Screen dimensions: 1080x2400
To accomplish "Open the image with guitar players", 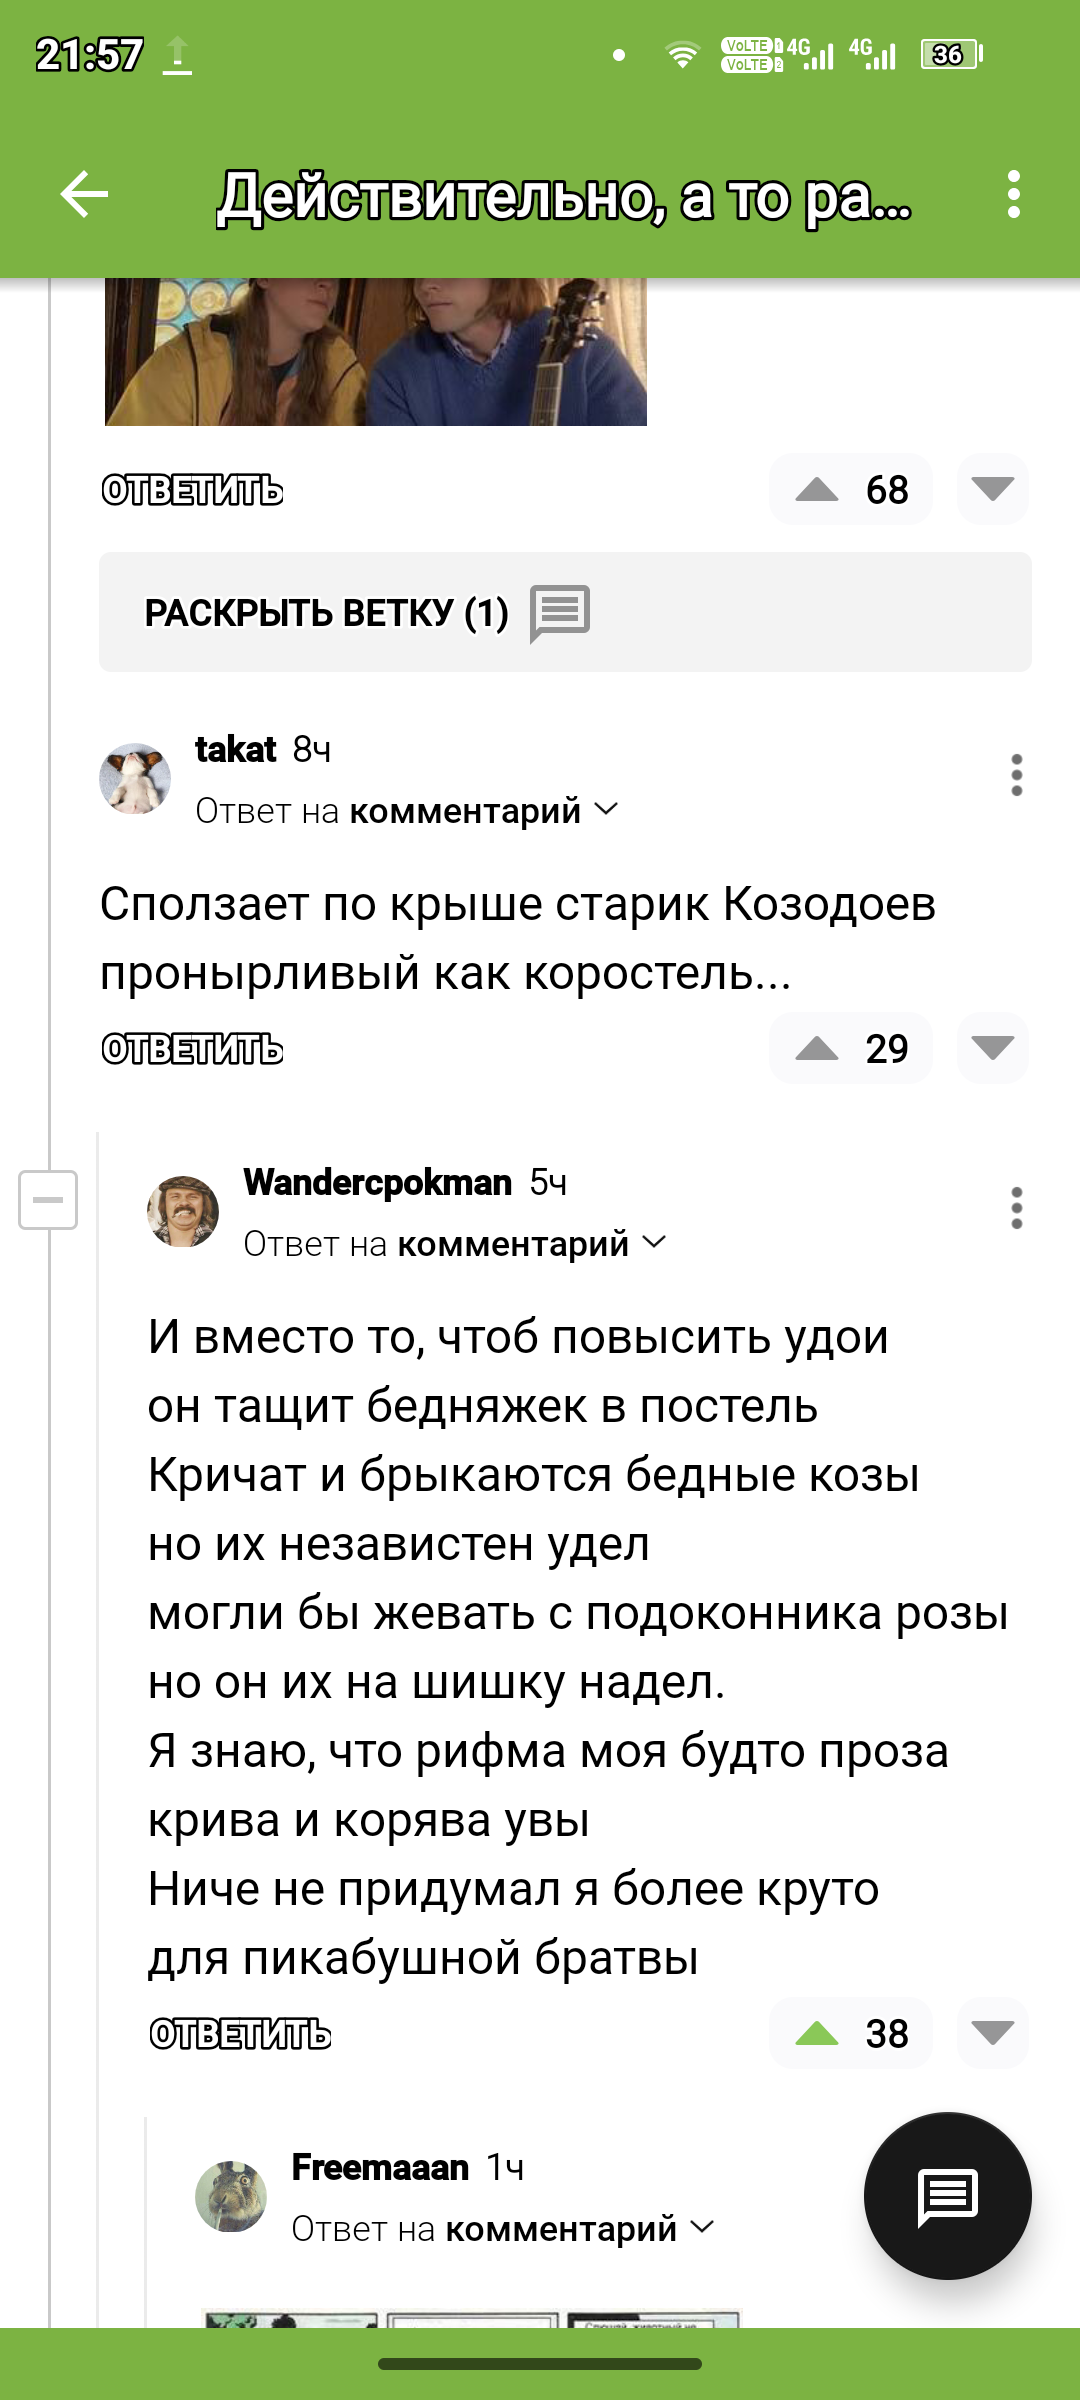I will (x=375, y=352).
